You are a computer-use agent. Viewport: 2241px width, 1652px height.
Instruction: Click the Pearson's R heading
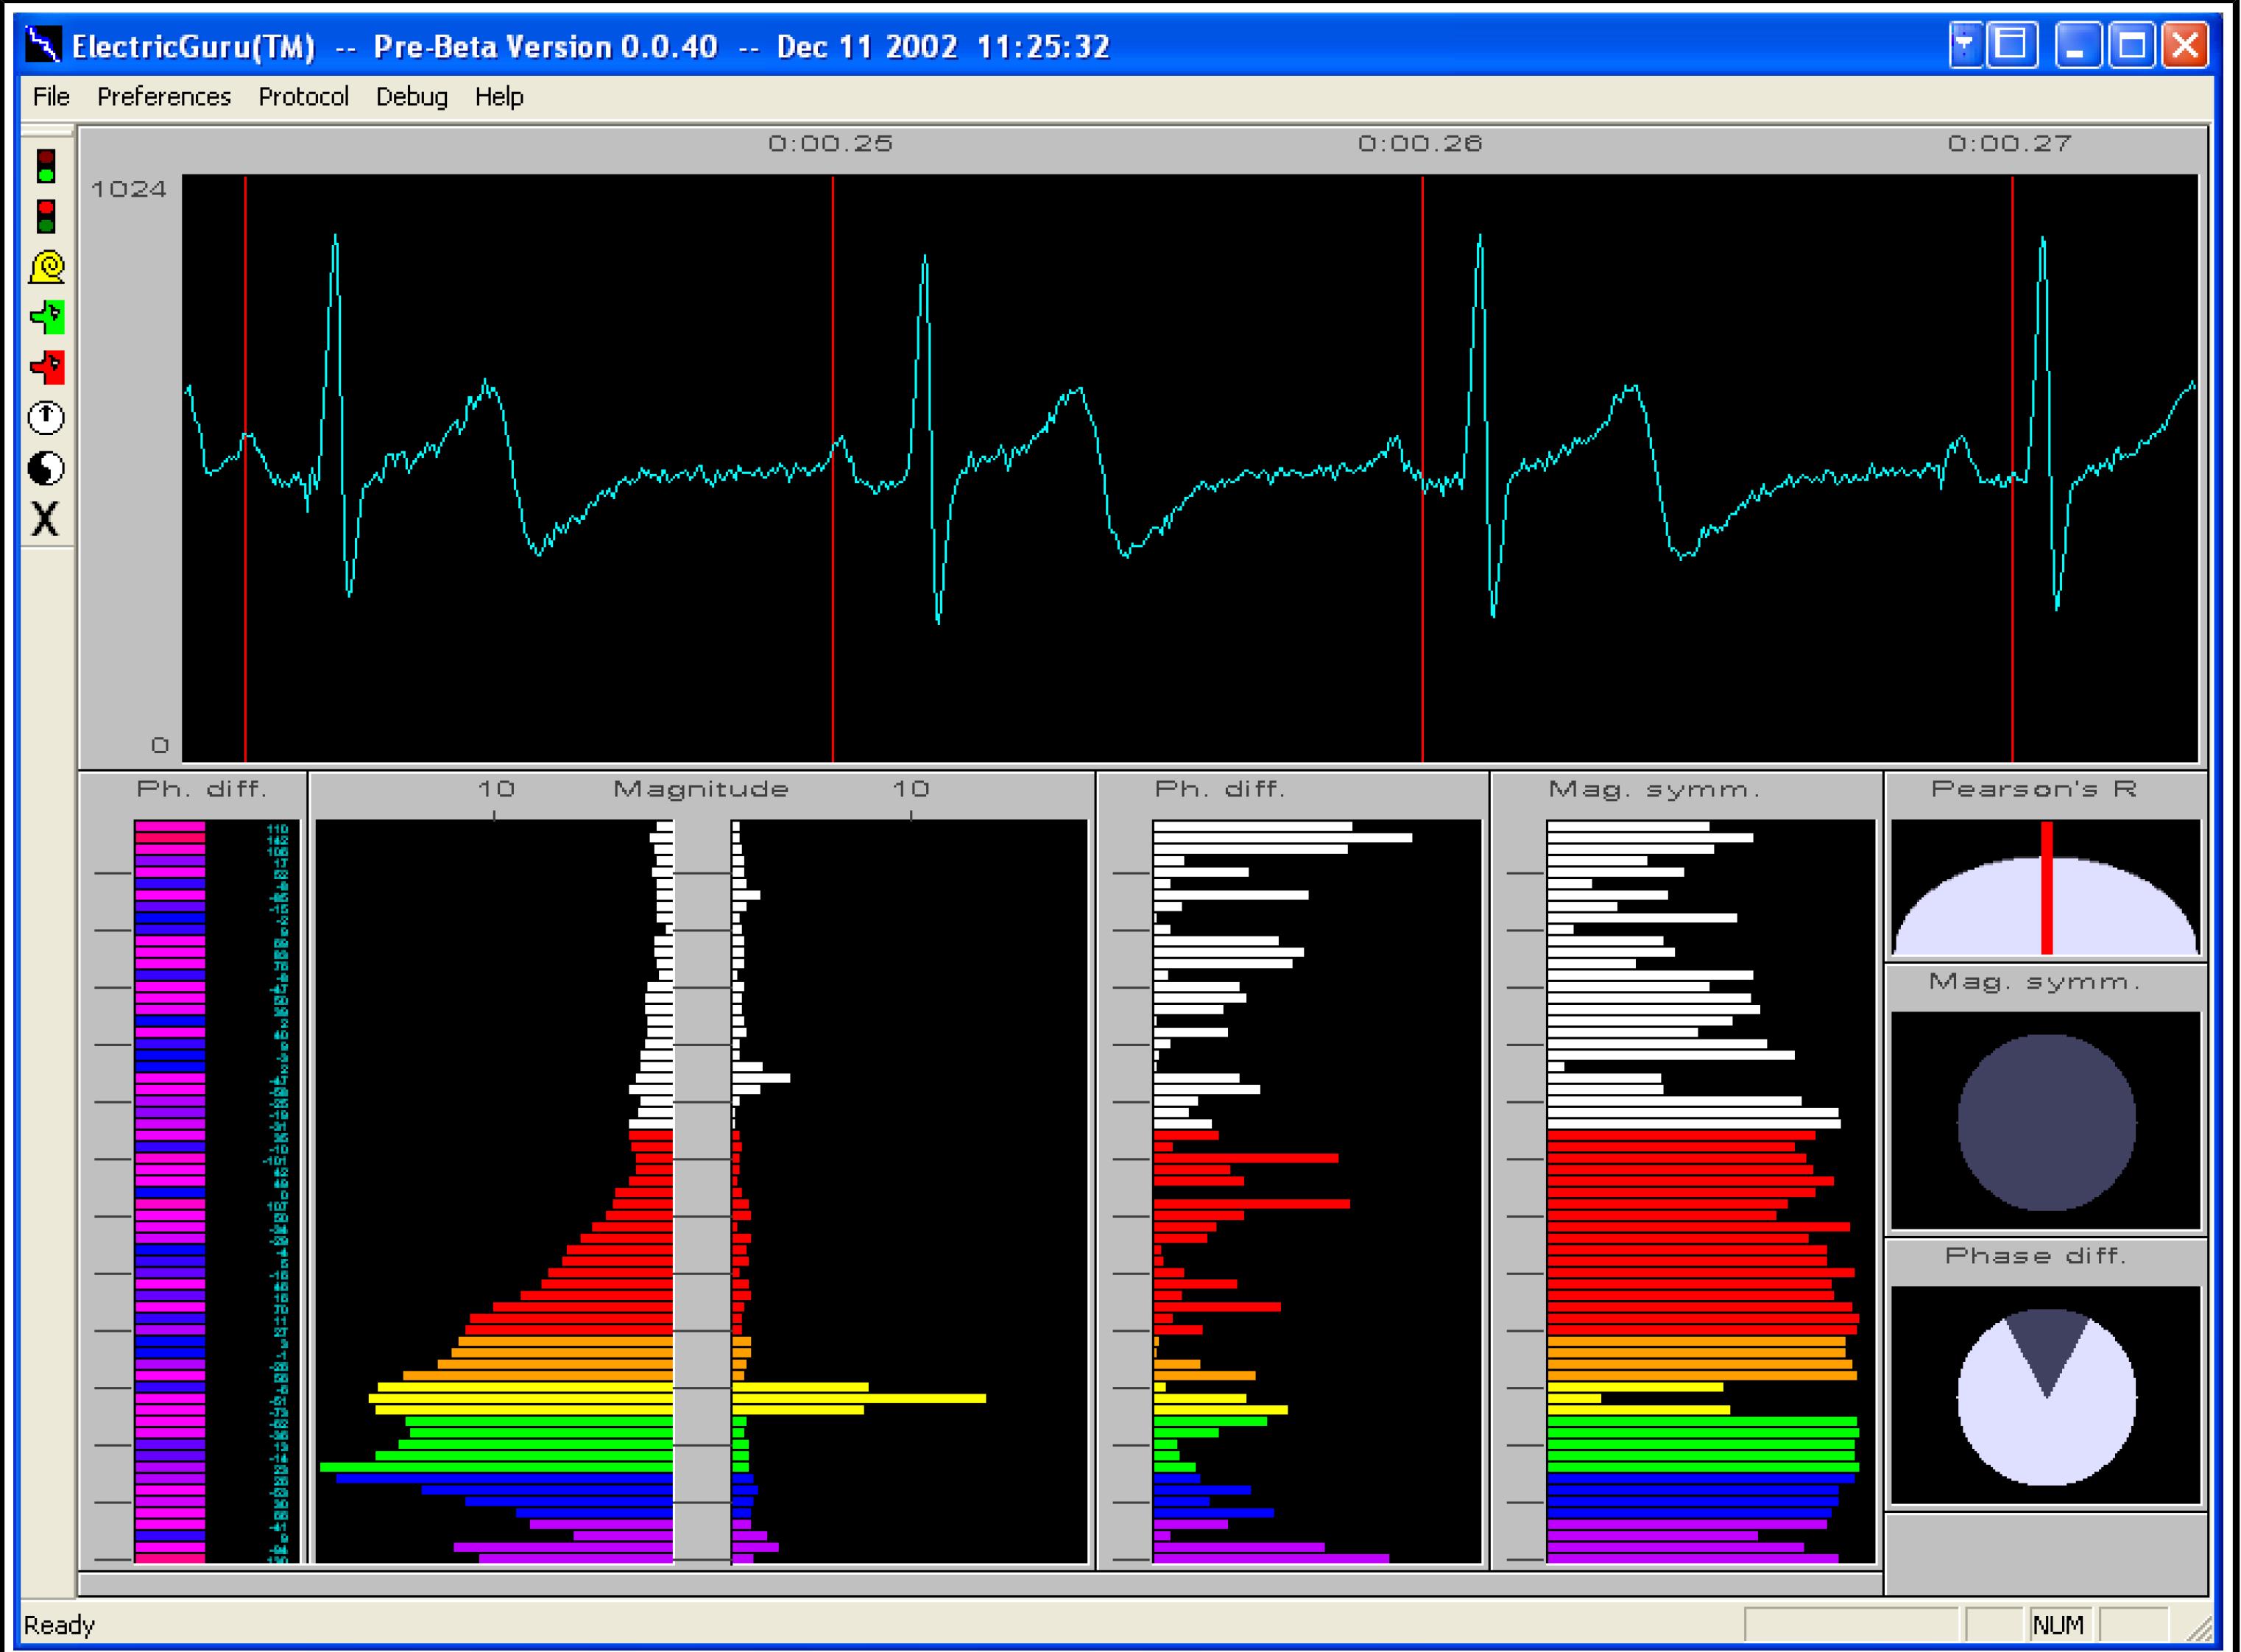click(2034, 789)
